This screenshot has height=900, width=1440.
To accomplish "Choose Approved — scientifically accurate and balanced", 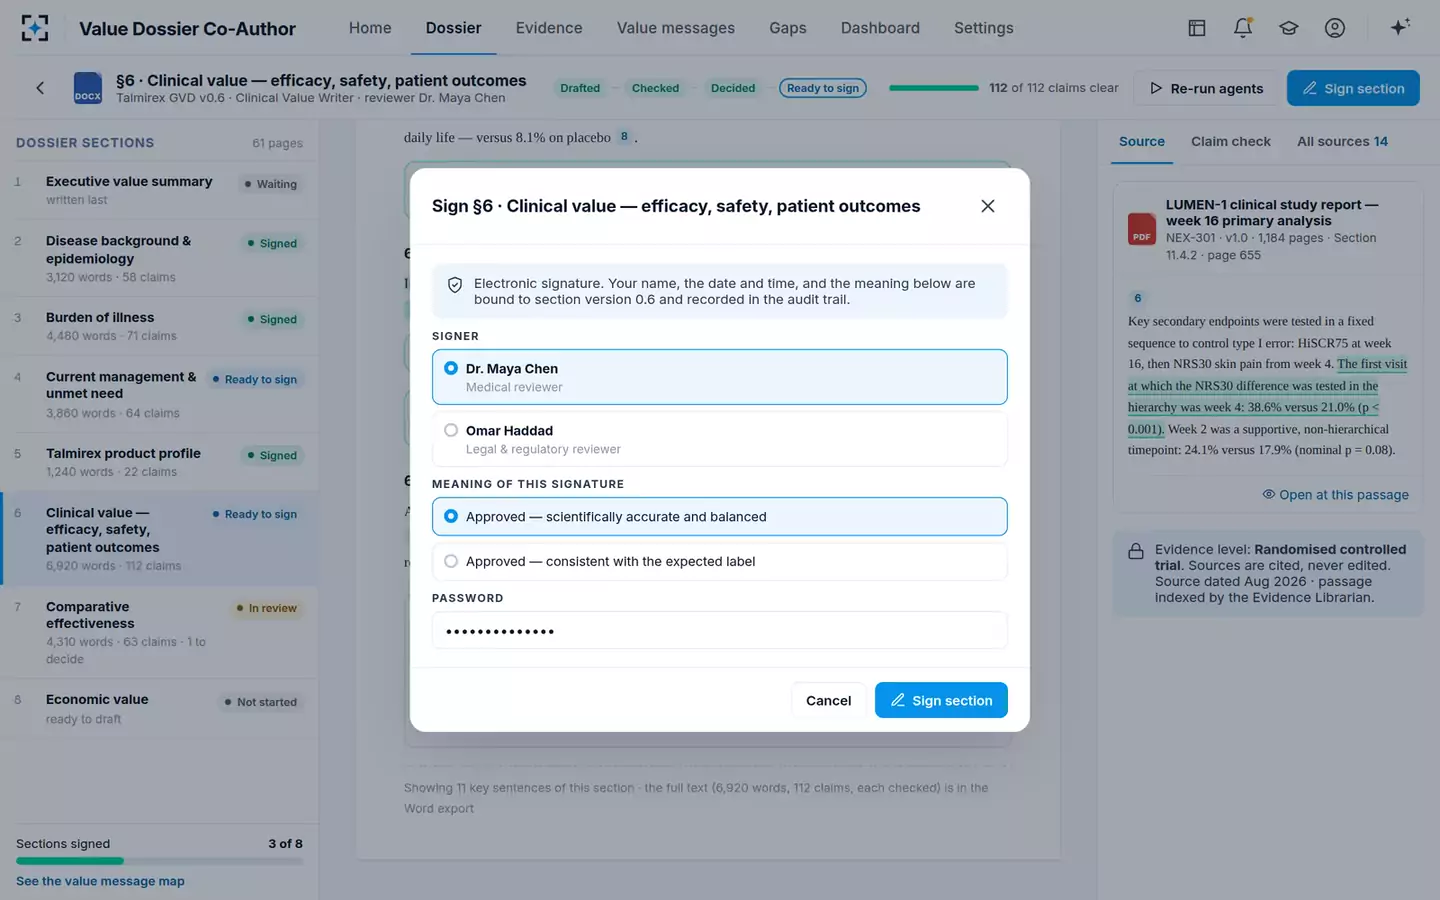I will (x=720, y=517).
